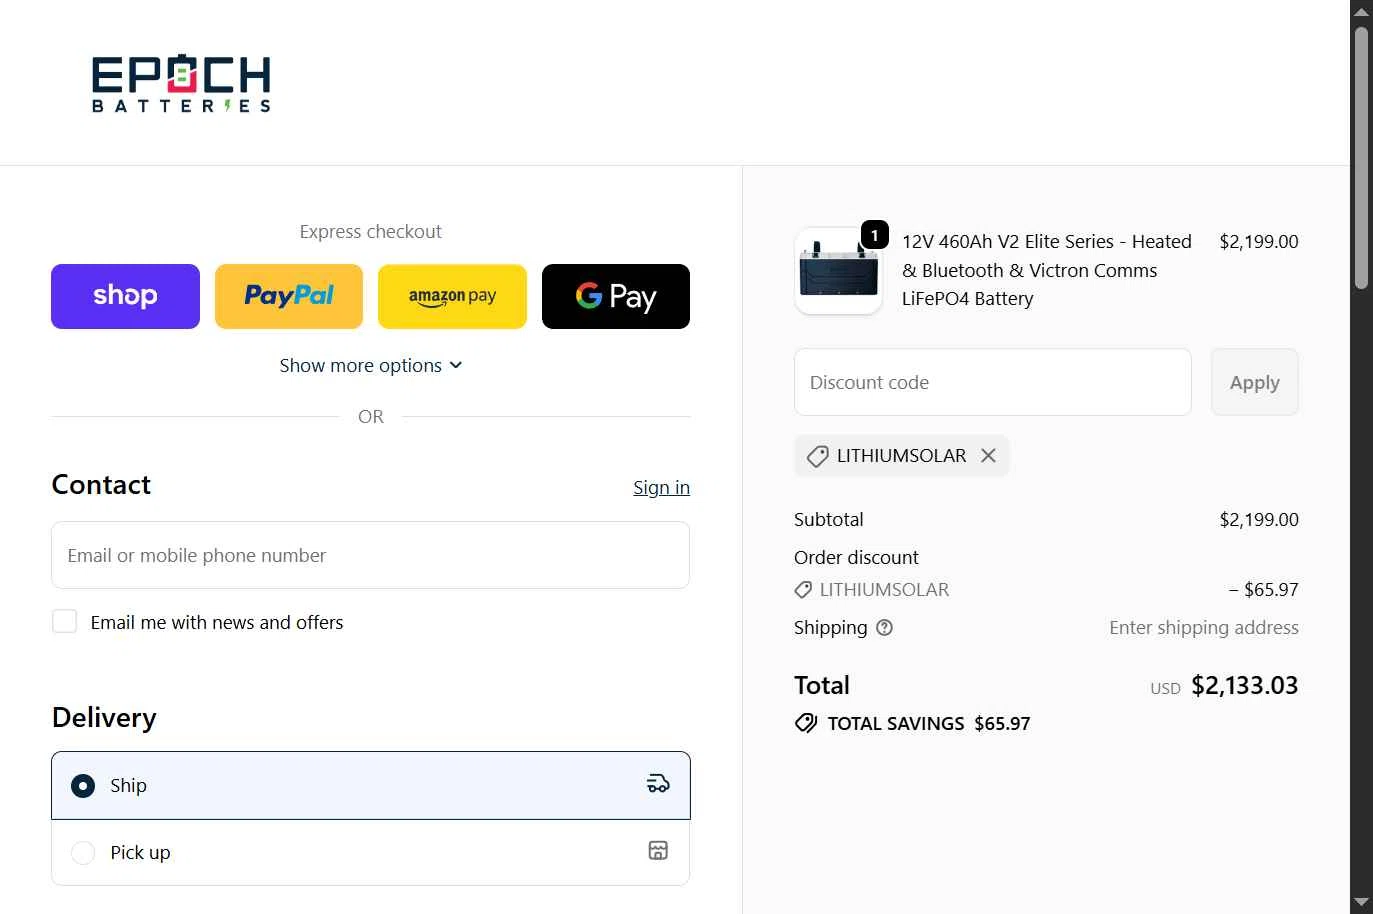Image resolution: width=1373 pixels, height=914 pixels.
Task: Click the Total amount $2,133.03
Action: (1245, 685)
